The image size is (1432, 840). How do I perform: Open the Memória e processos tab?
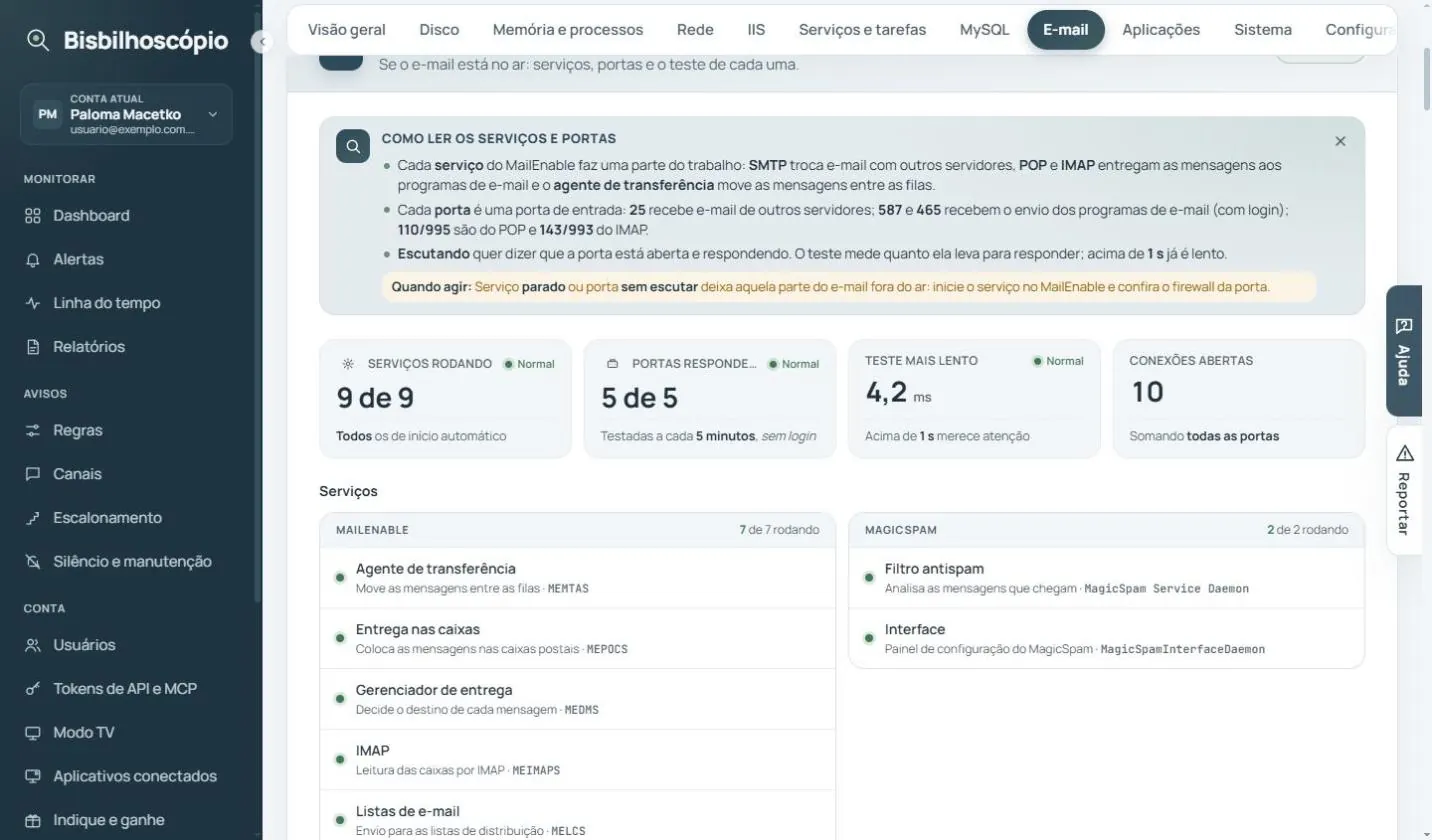568,30
